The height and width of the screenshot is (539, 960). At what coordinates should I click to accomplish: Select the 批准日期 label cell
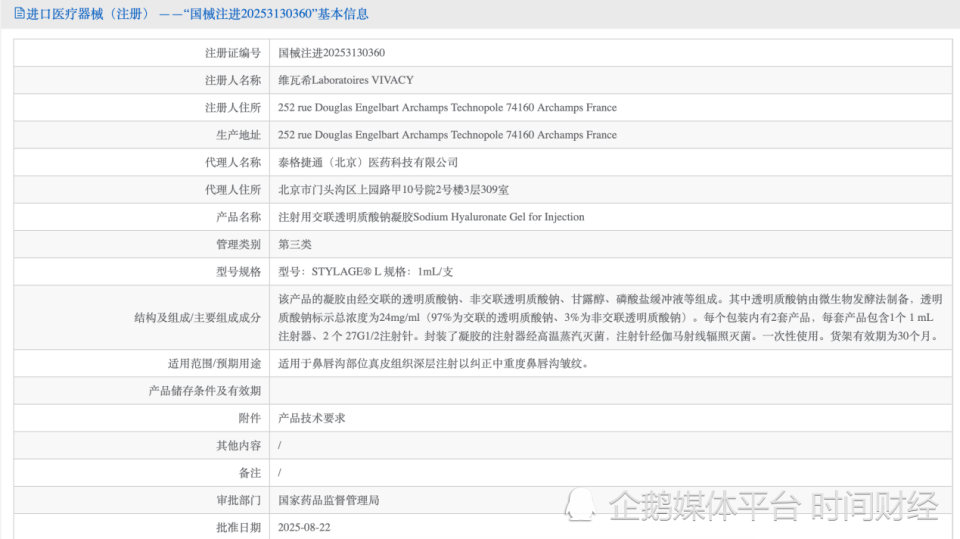click(x=142, y=527)
